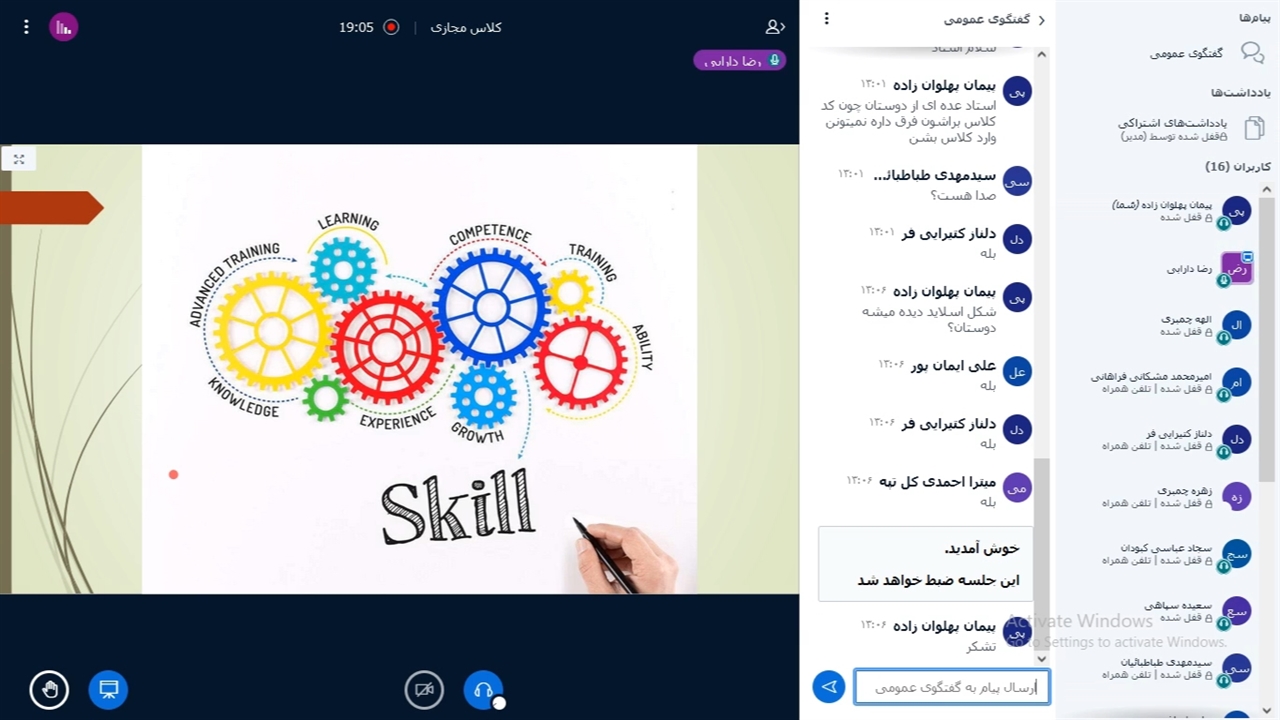The height and width of the screenshot is (720, 1280).
Task: Click the رضا دارابی speaker badge
Action: [x=740, y=61]
